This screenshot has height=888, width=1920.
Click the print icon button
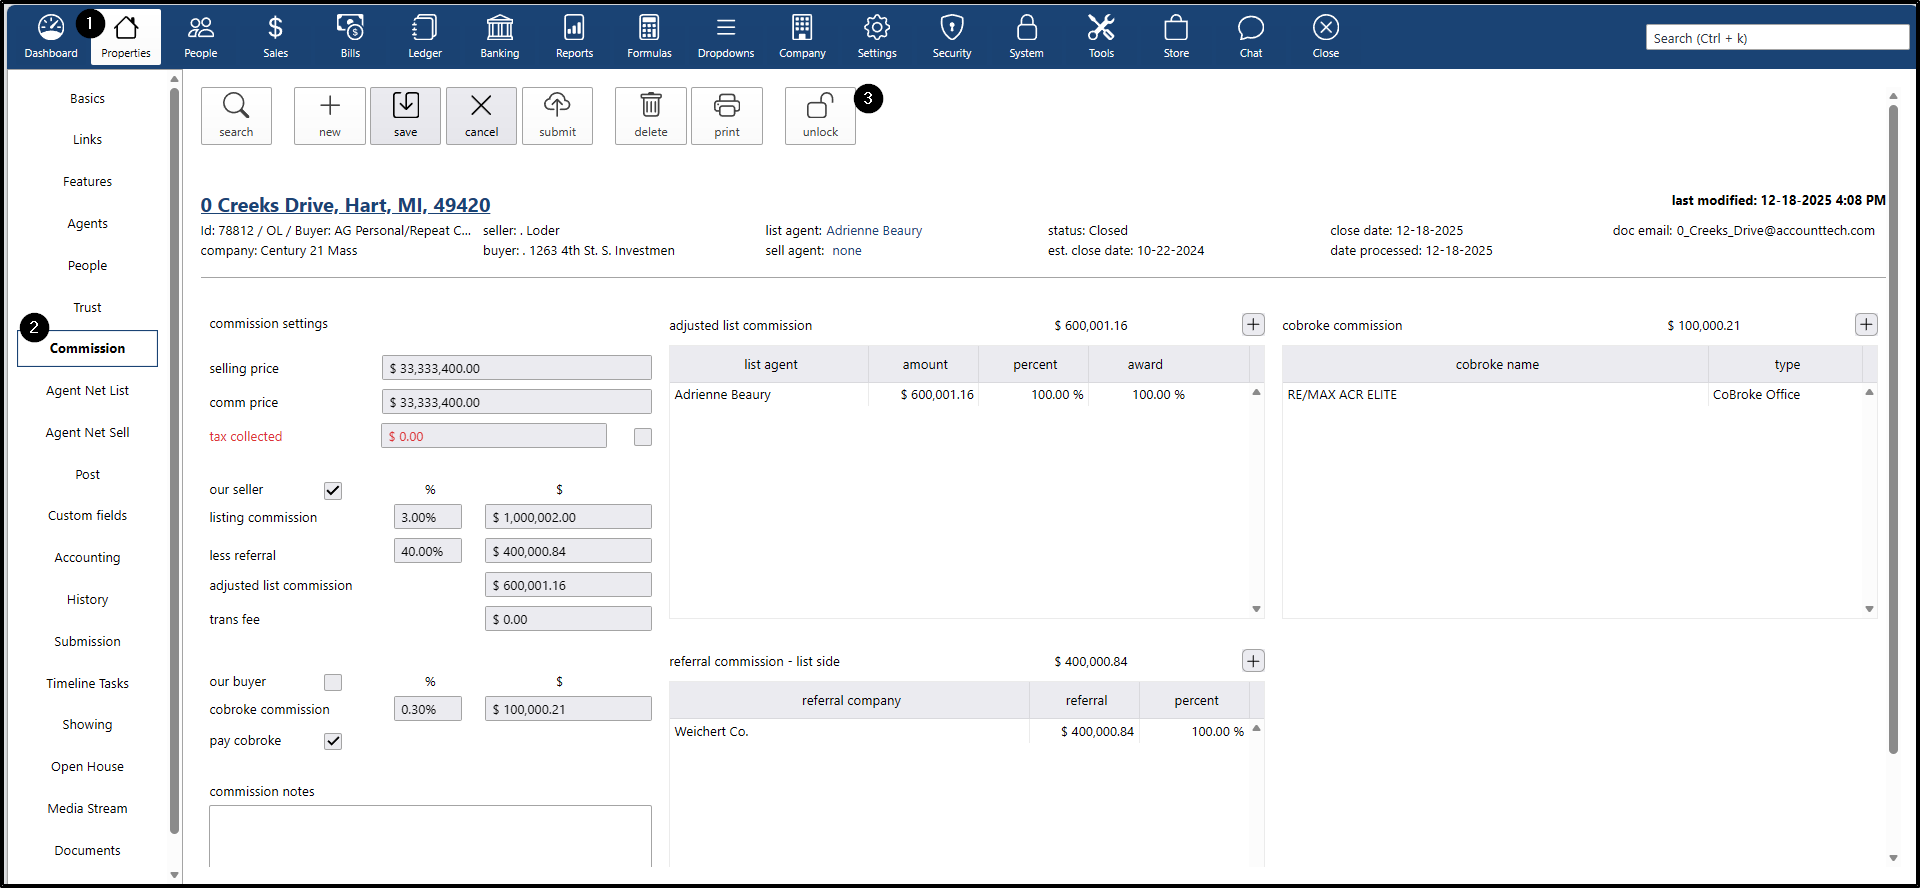click(x=727, y=116)
